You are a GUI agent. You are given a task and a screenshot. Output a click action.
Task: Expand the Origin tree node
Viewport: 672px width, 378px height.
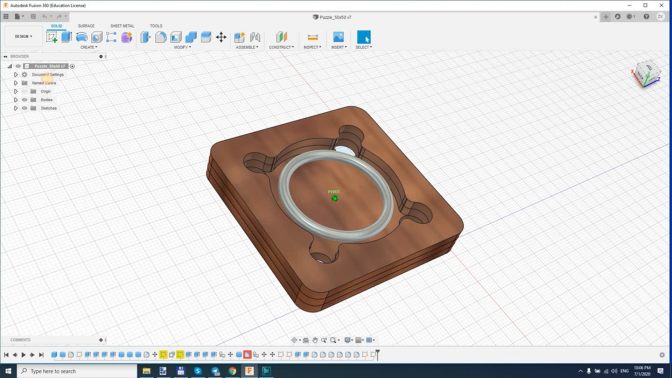coord(15,91)
